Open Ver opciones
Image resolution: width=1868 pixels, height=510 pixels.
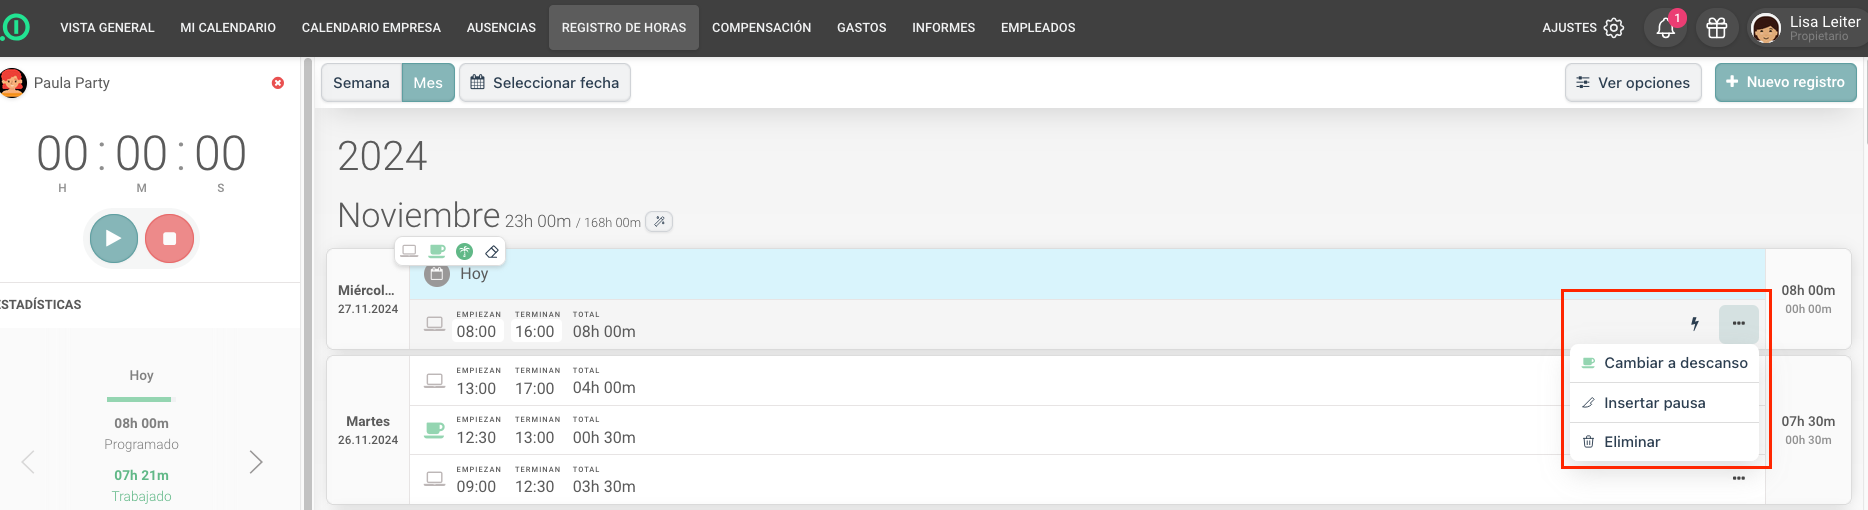[1633, 83]
